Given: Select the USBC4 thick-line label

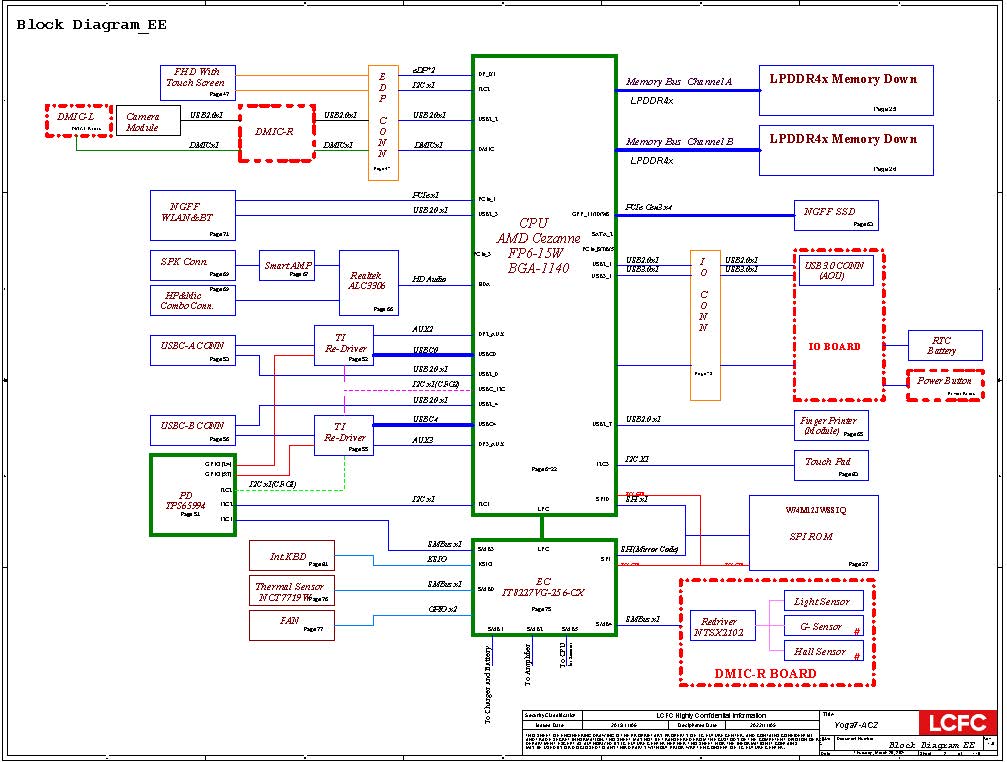Looking at the screenshot, I should (x=426, y=420).
